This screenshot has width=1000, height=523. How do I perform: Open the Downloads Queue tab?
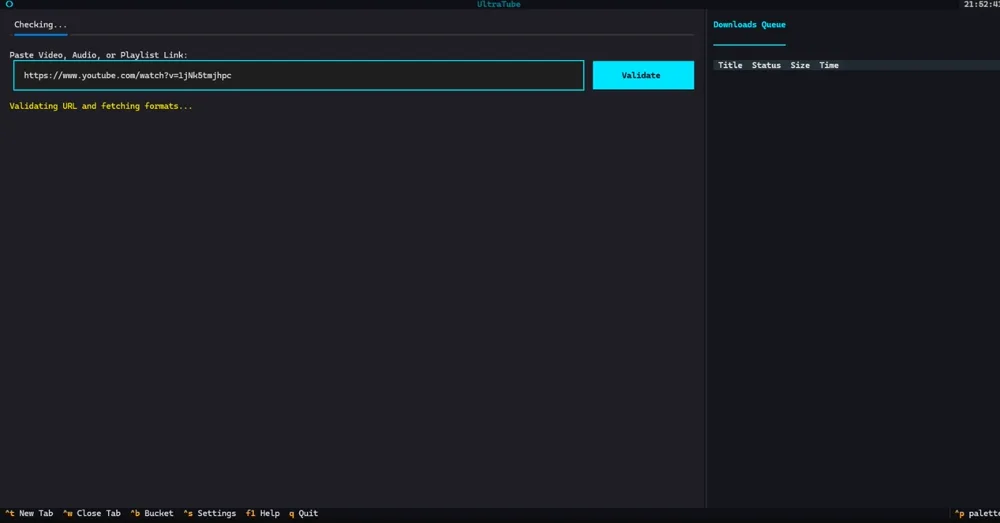(749, 24)
